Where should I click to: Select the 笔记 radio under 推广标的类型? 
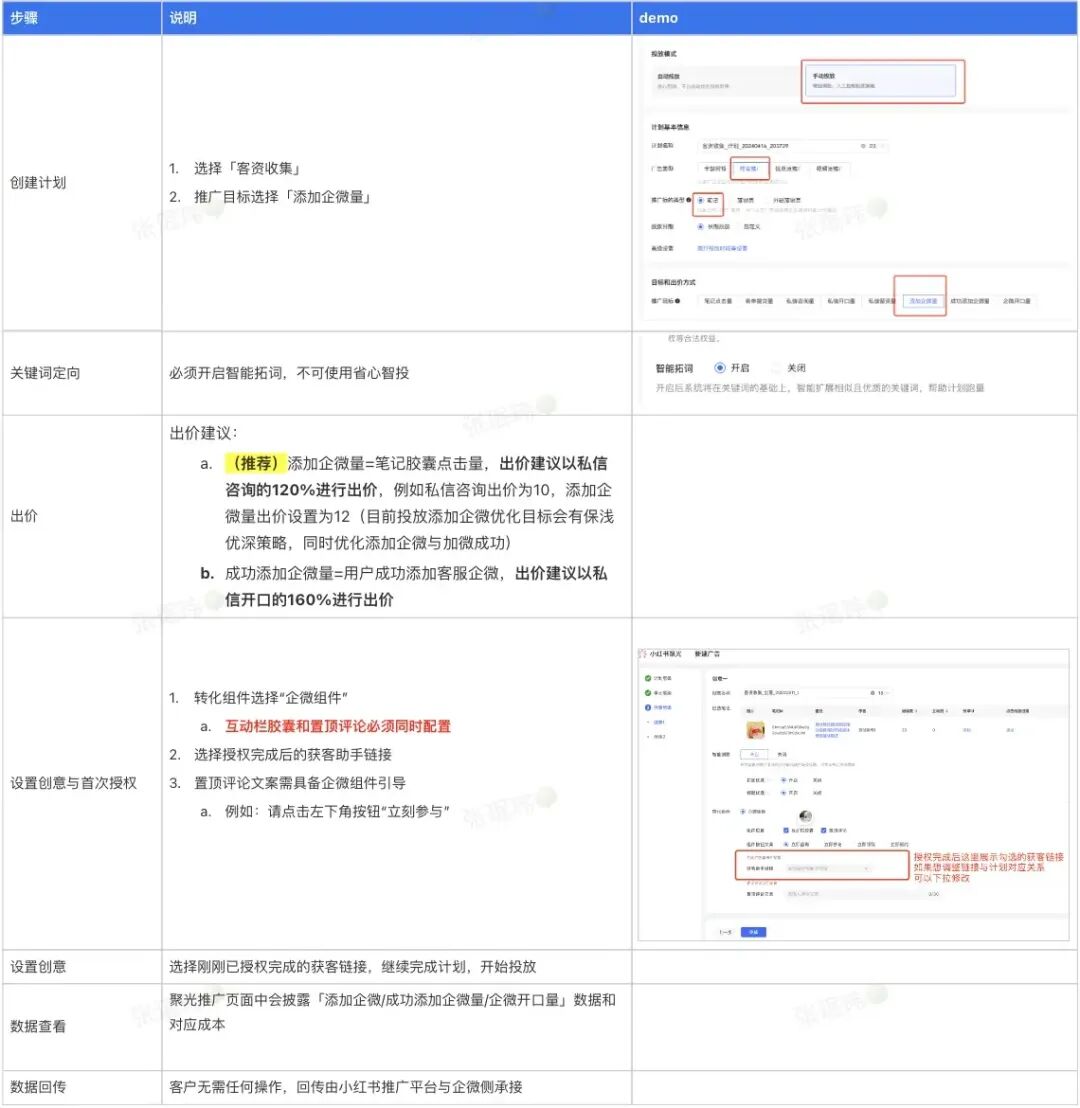click(700, 199)
